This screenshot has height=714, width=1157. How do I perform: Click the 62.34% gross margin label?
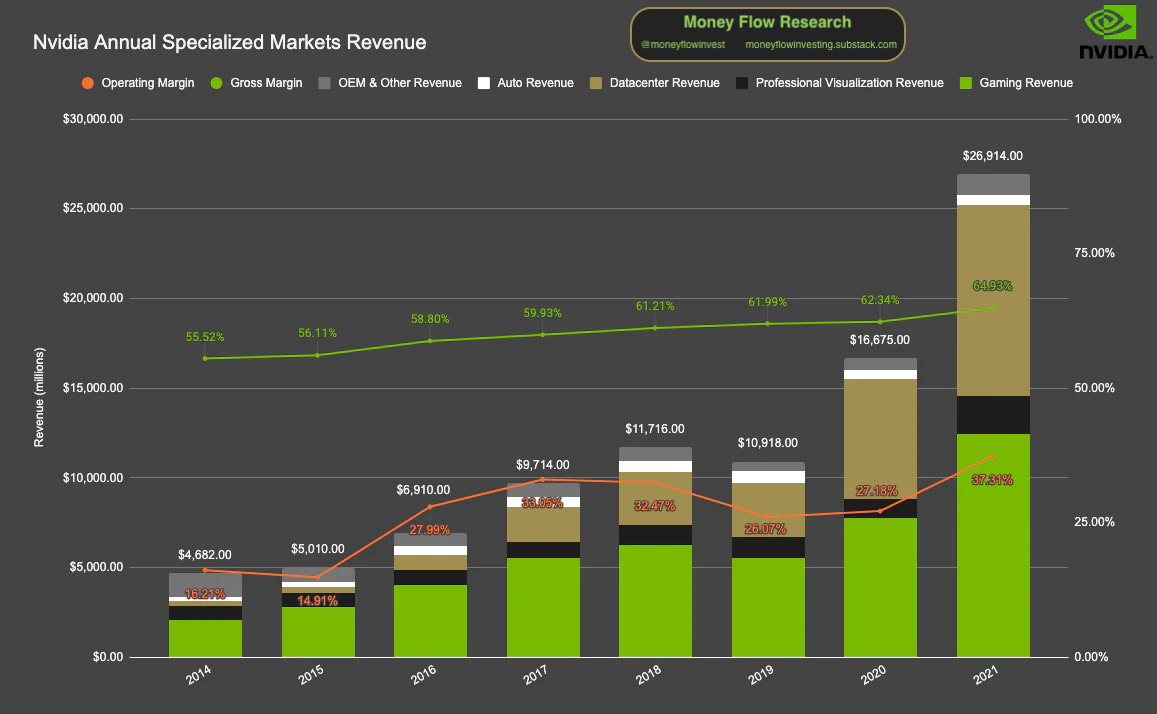[880, 300]
